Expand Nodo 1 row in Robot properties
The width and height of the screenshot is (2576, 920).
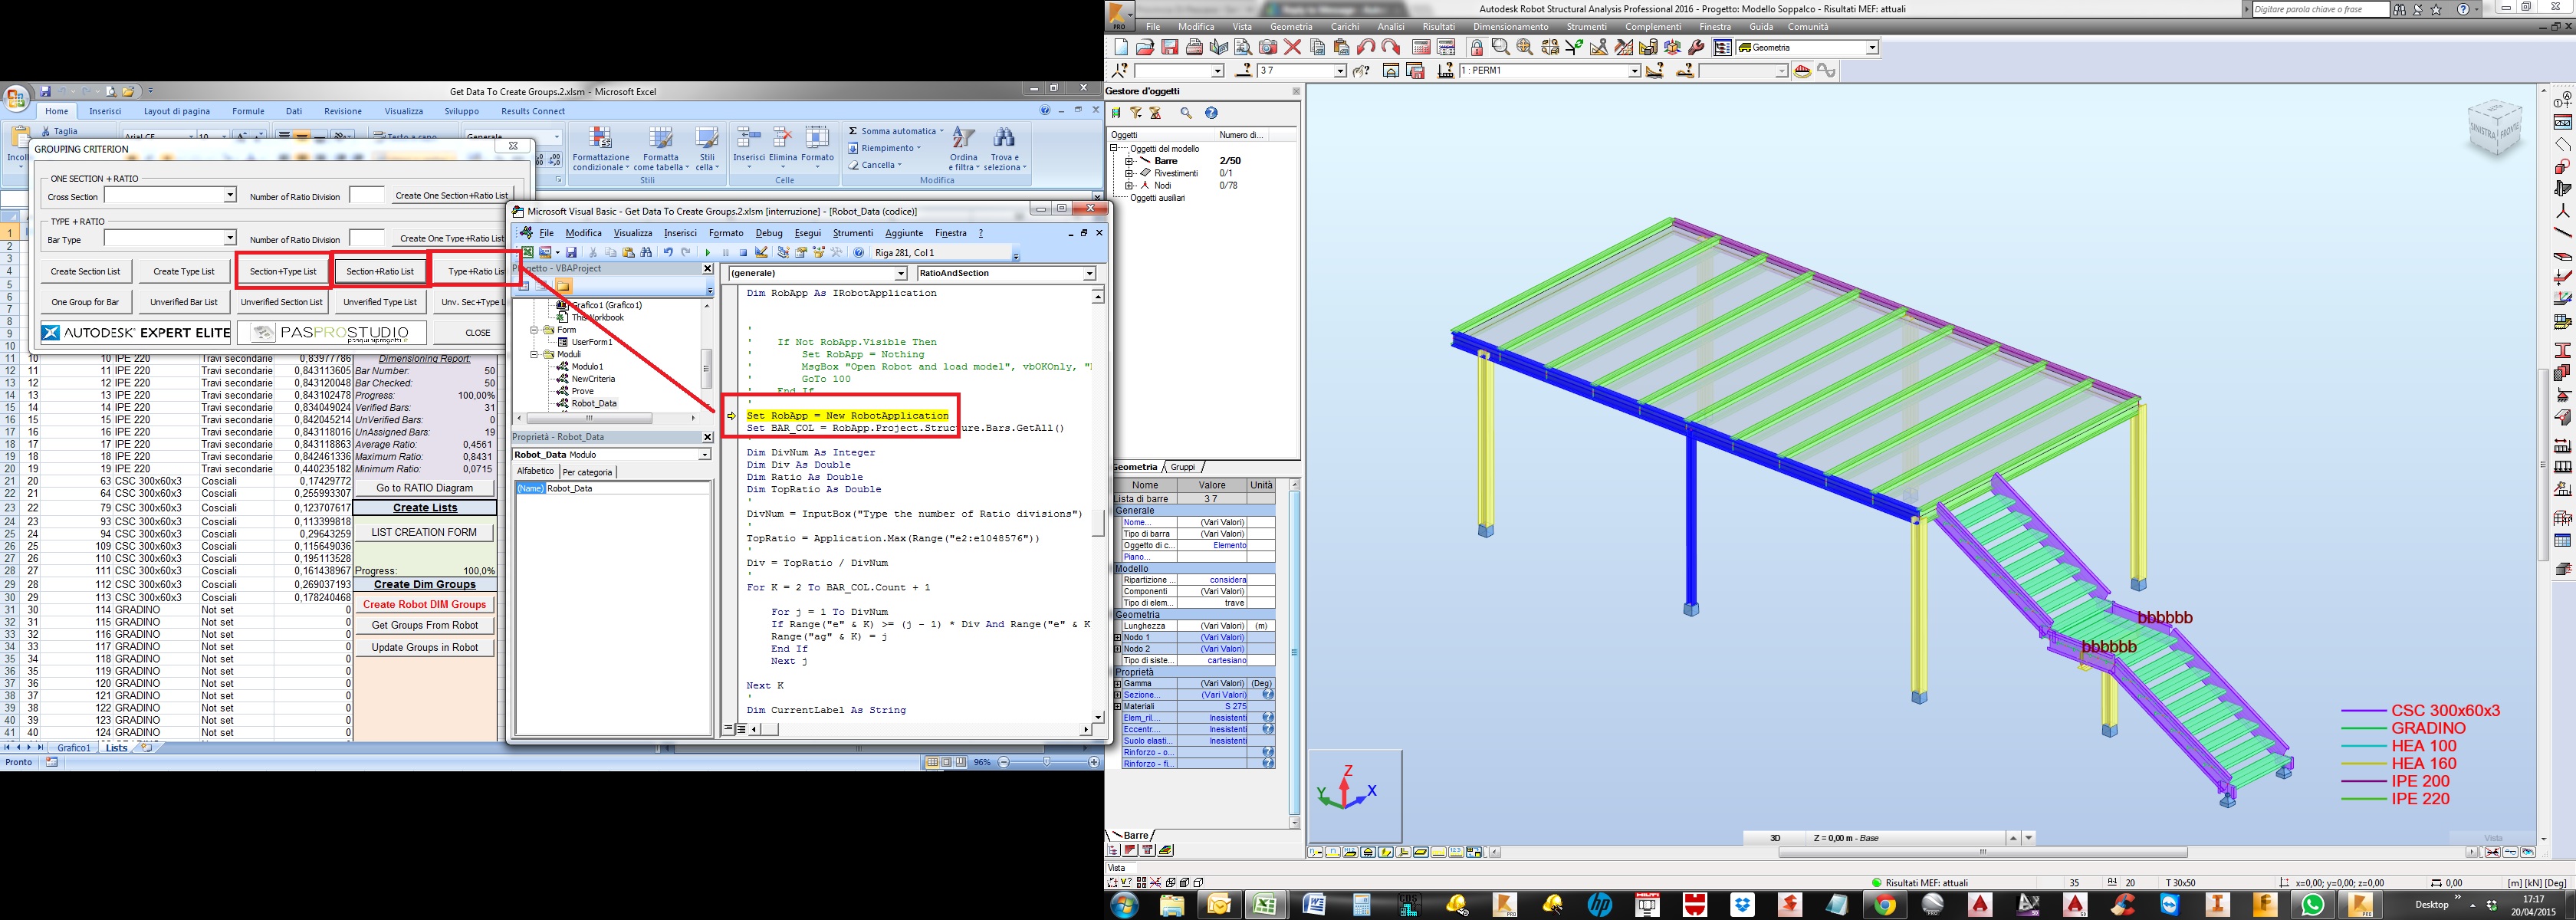click(1118, 637)
